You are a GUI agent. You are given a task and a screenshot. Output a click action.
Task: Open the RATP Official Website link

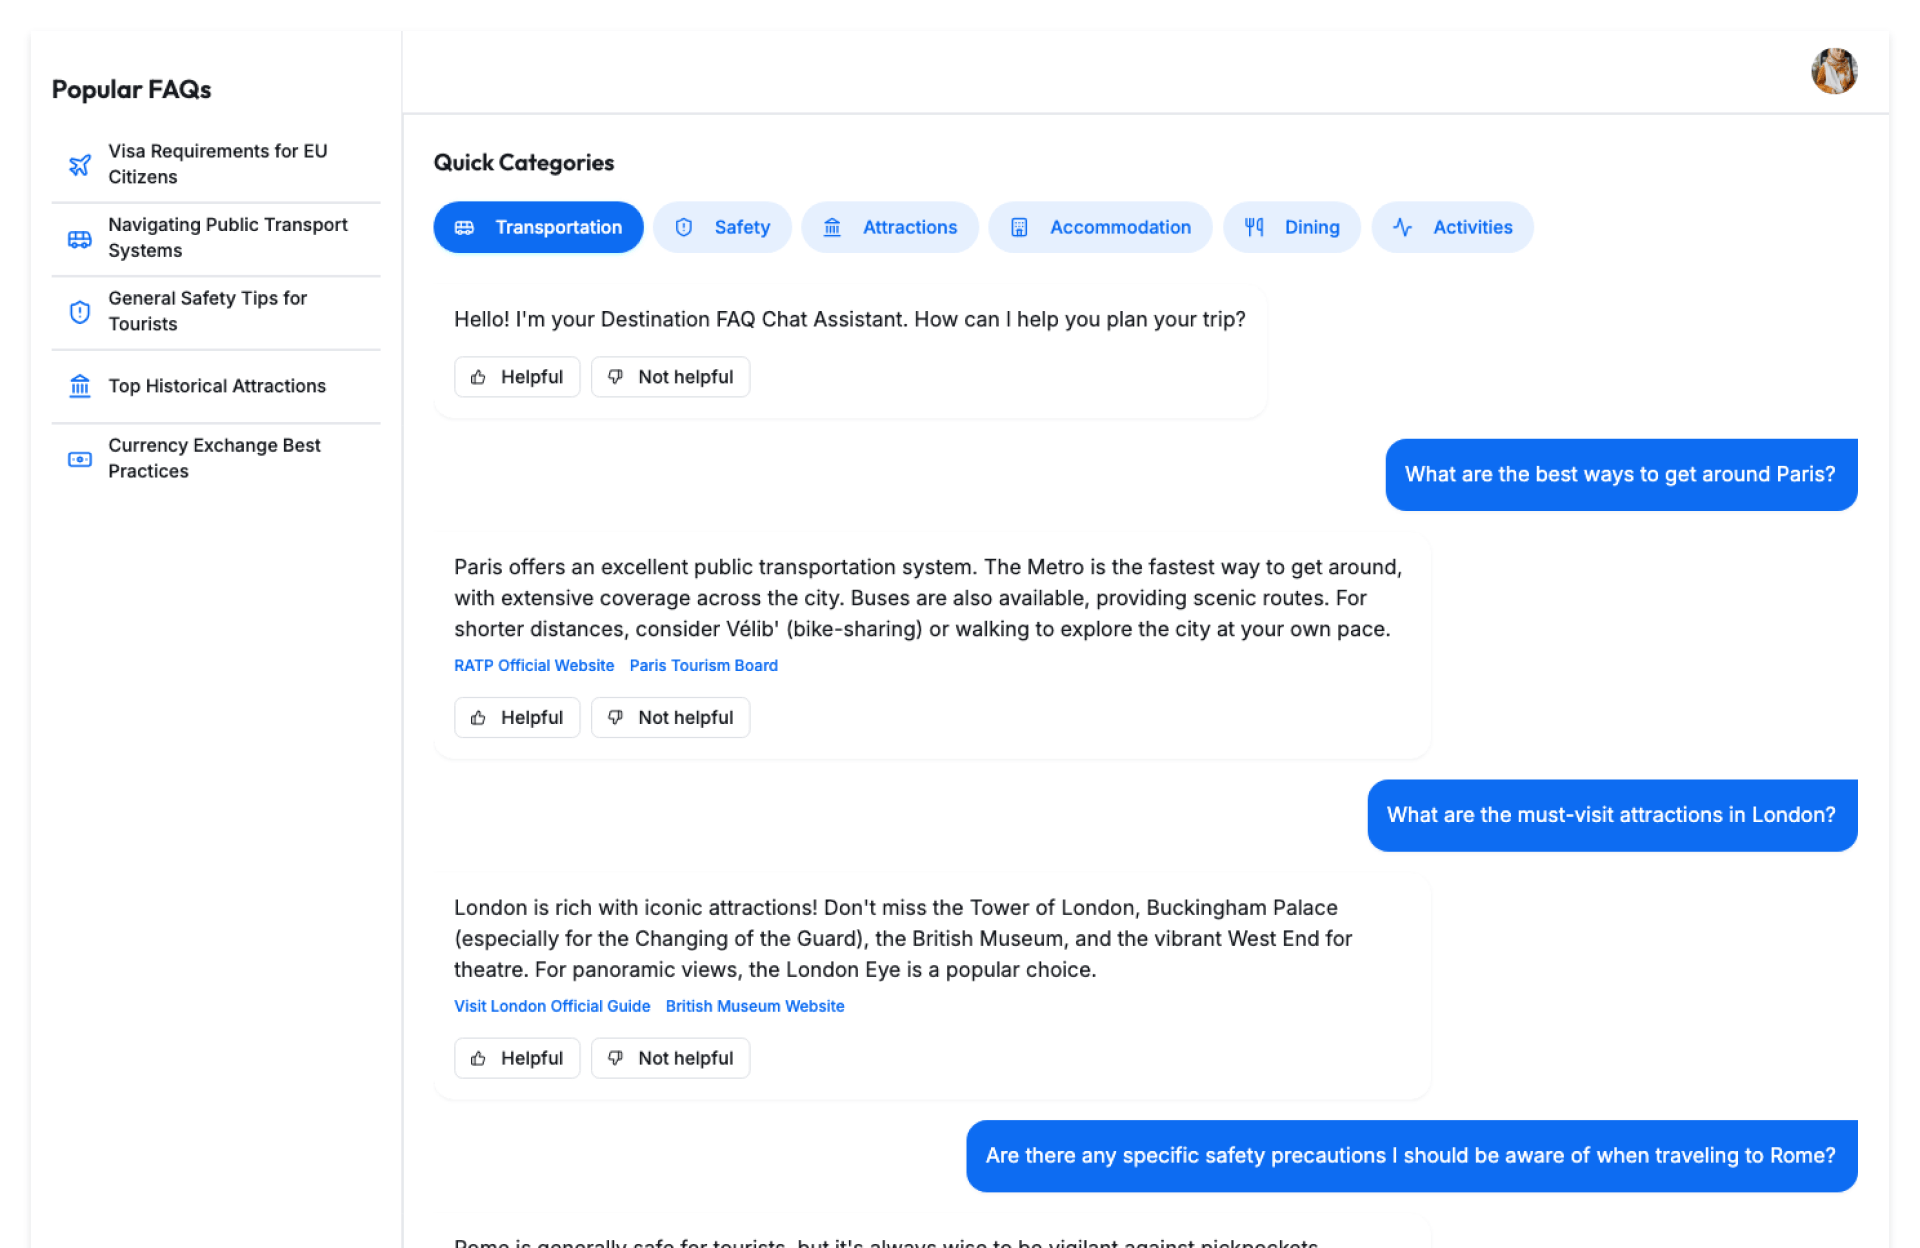click(x=534, y=666)
